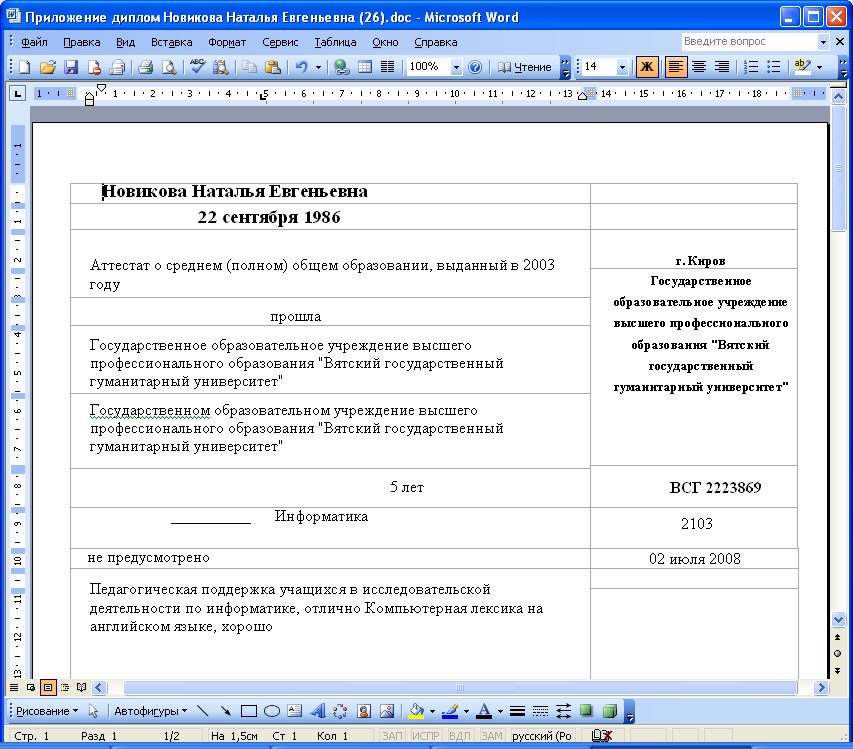Expand the Автофигуры shapes menu
This screenshot has height=749, width=853.
(151, 711)
